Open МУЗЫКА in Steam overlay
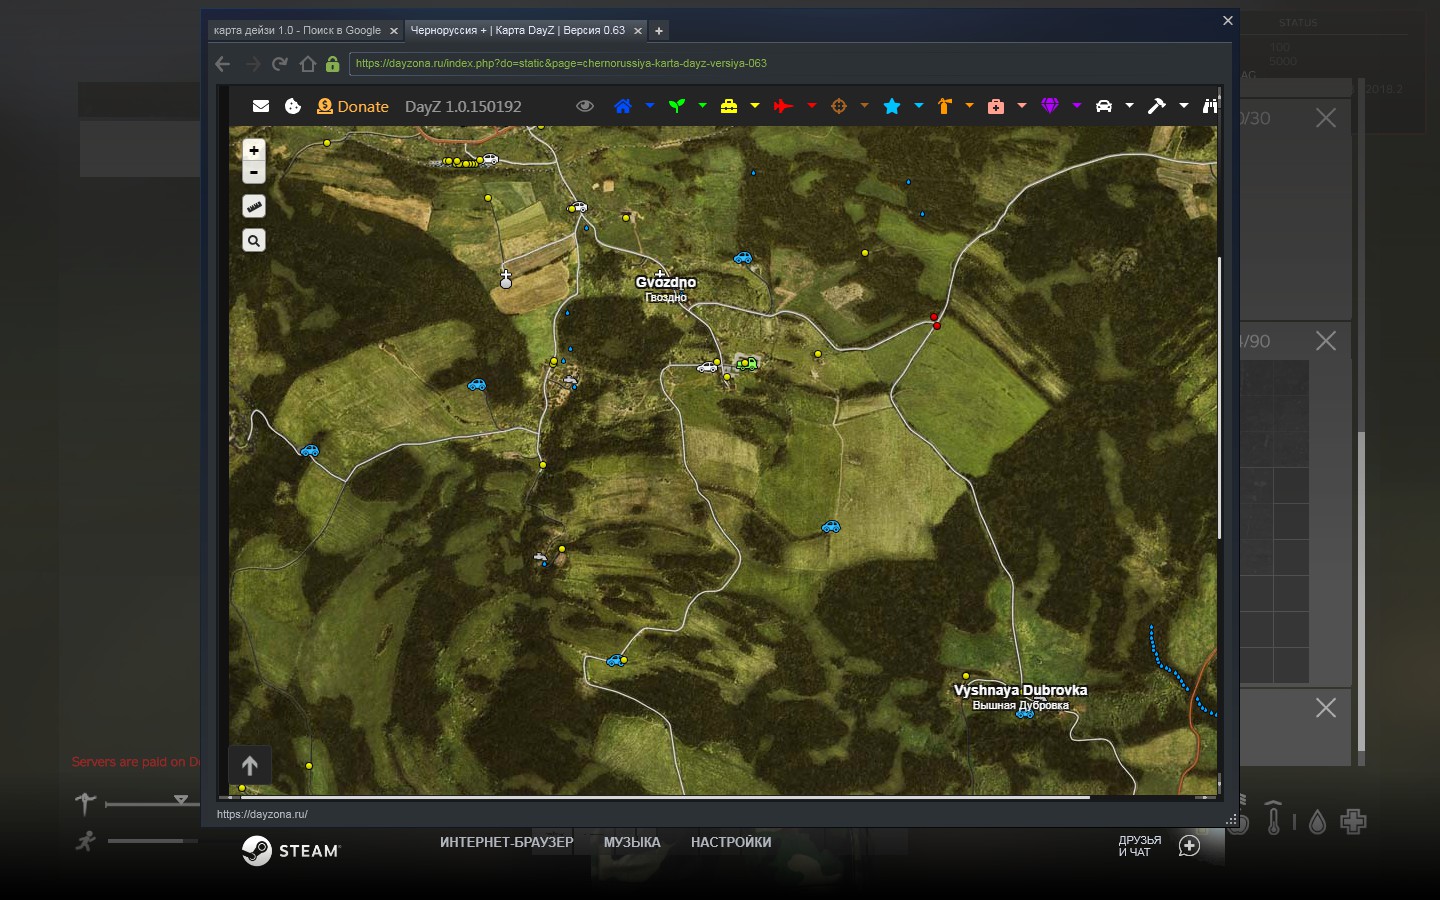The width and height of the screenshot is (1440, 900). [x=632, y=842]
